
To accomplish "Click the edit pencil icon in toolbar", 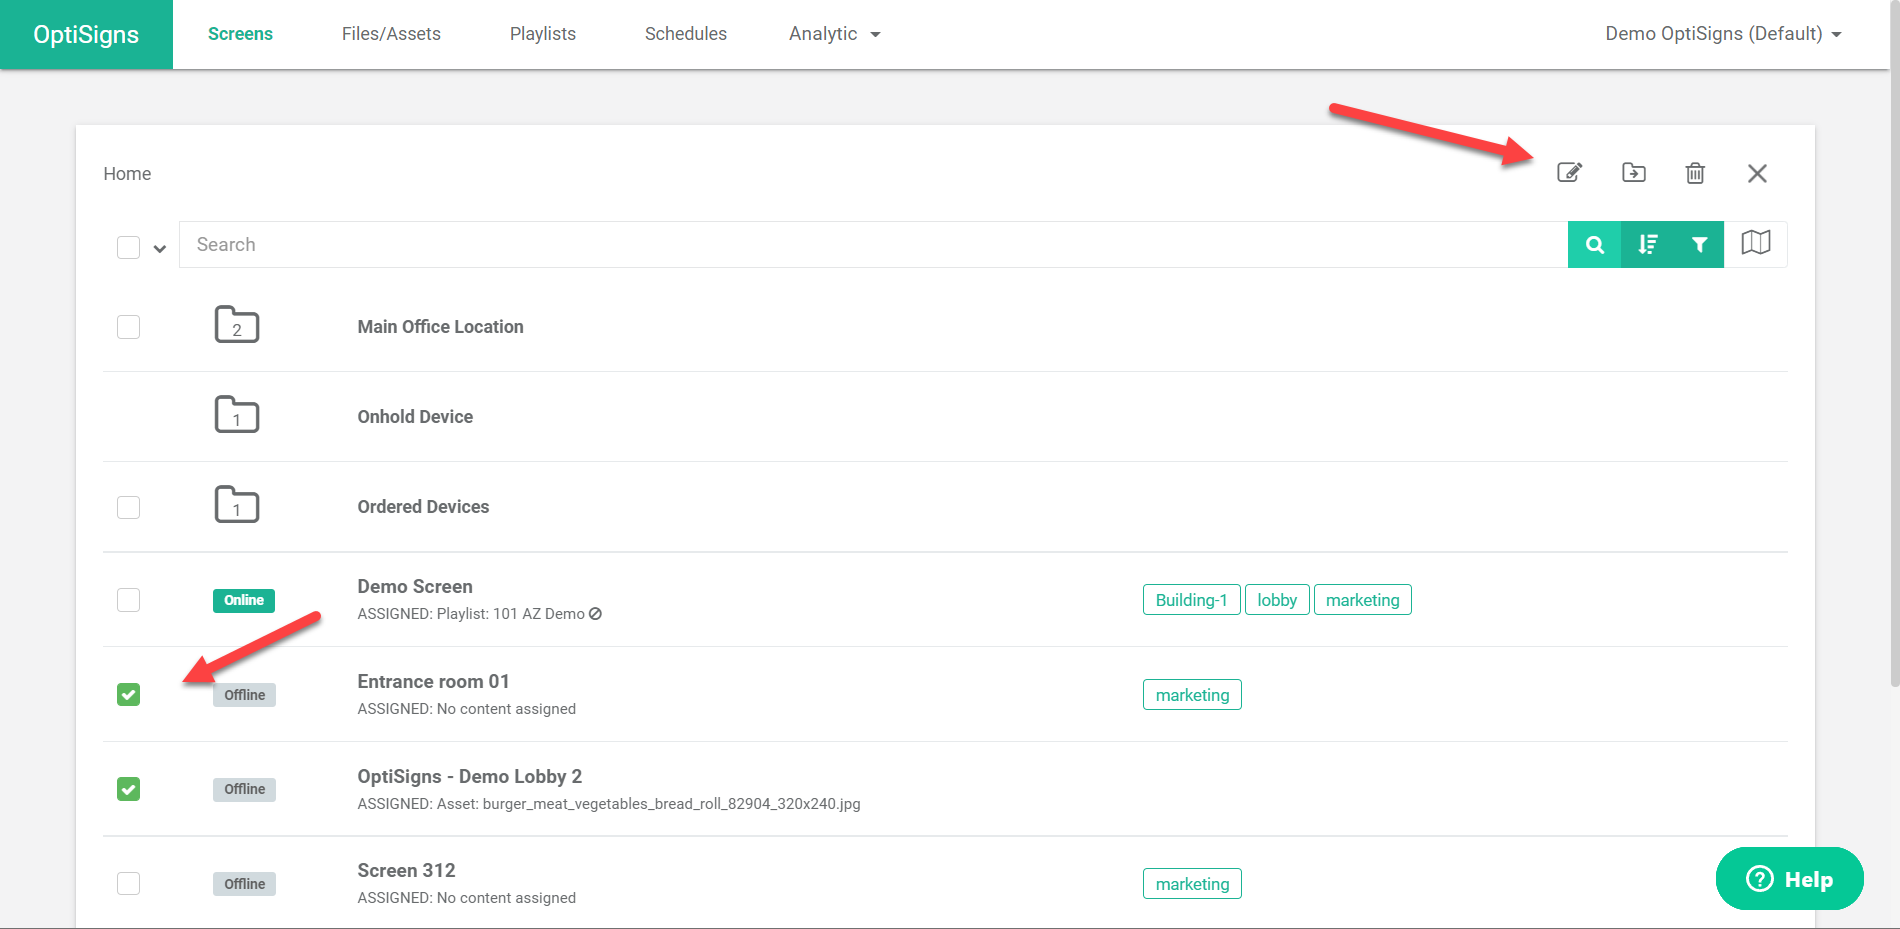I will (x=1569, y=173).
